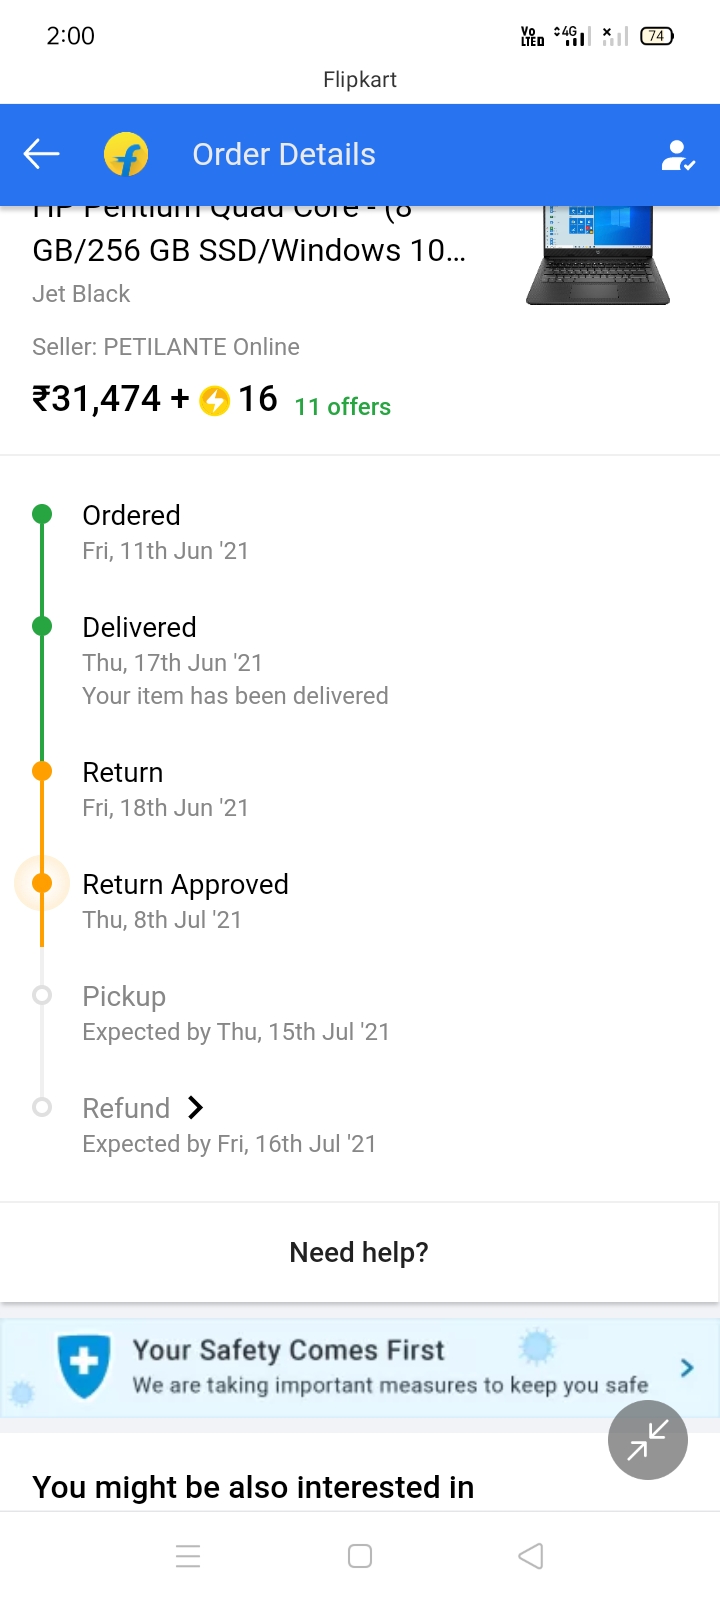Open the account profile icon

[x=677, y=155]
